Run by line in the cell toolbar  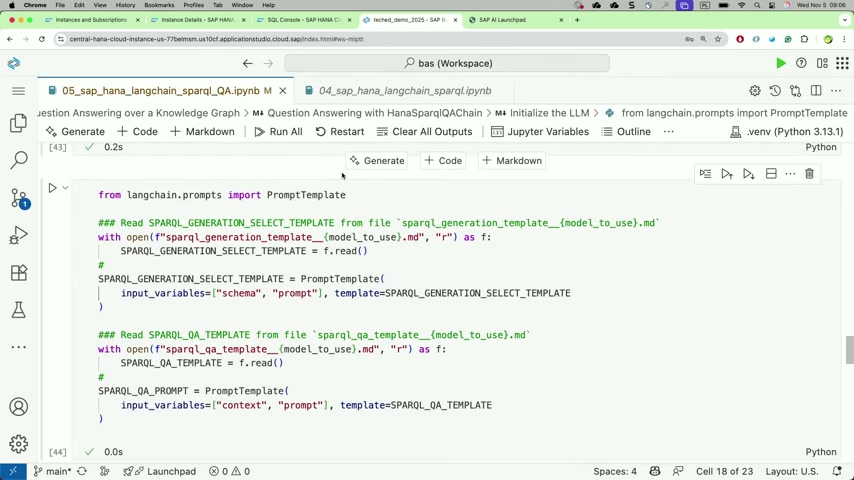(x=705, y=174)
